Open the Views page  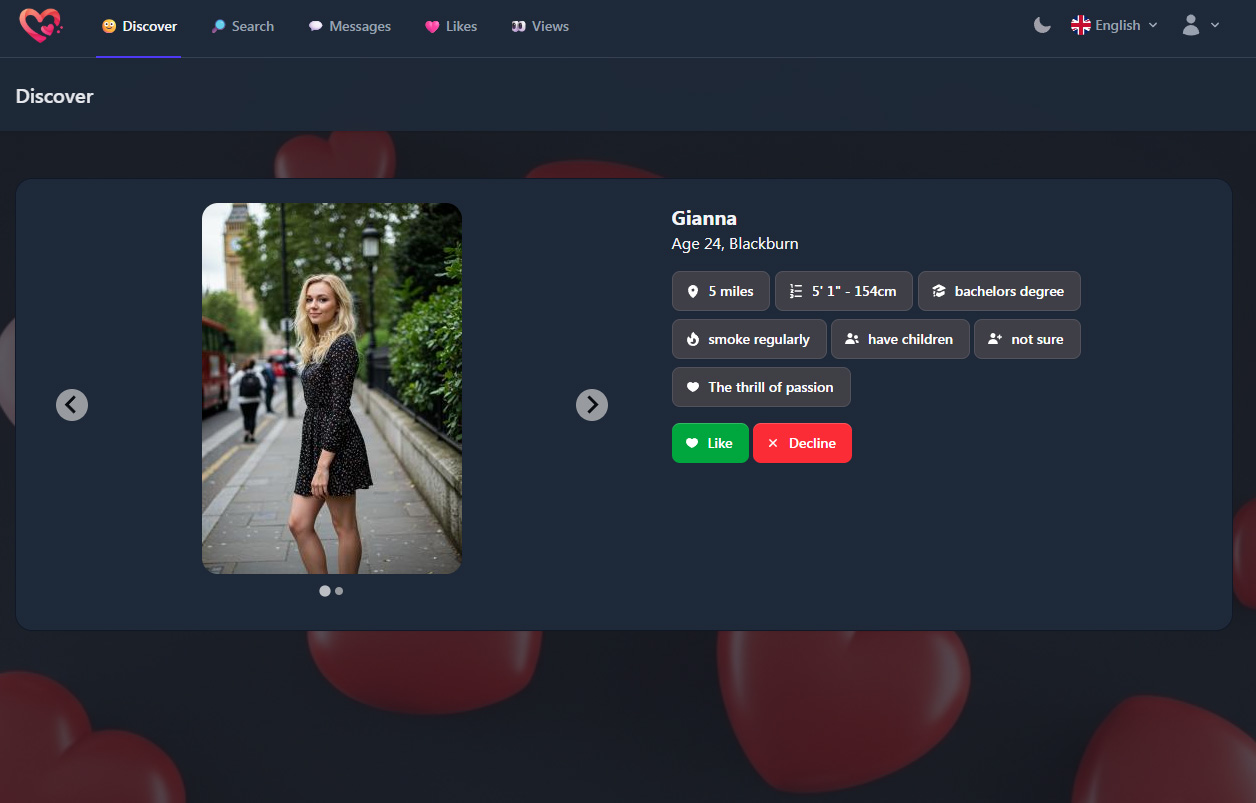[540, 27]
